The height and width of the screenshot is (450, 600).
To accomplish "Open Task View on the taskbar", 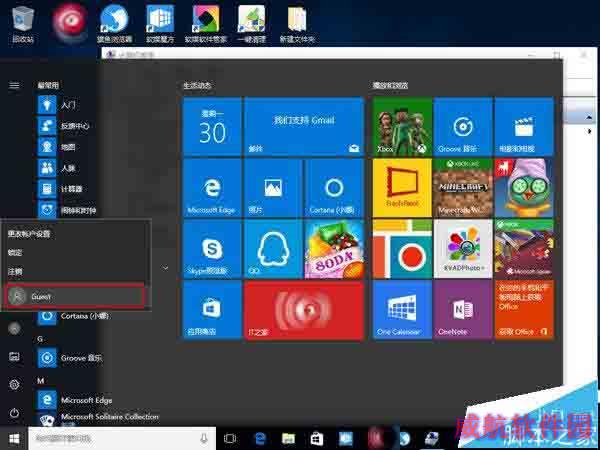I will click(230, 439).
